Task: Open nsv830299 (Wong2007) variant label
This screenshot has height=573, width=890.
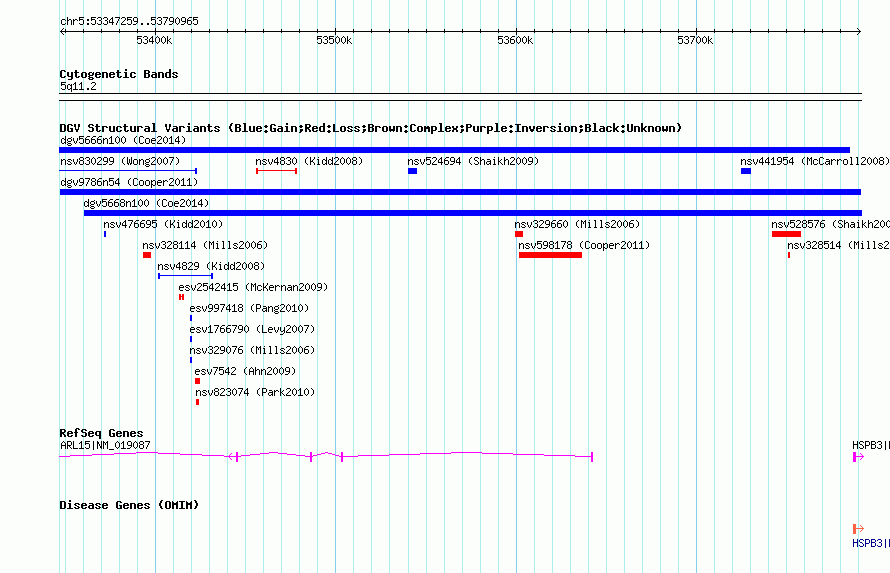Action: pos(120,161)
